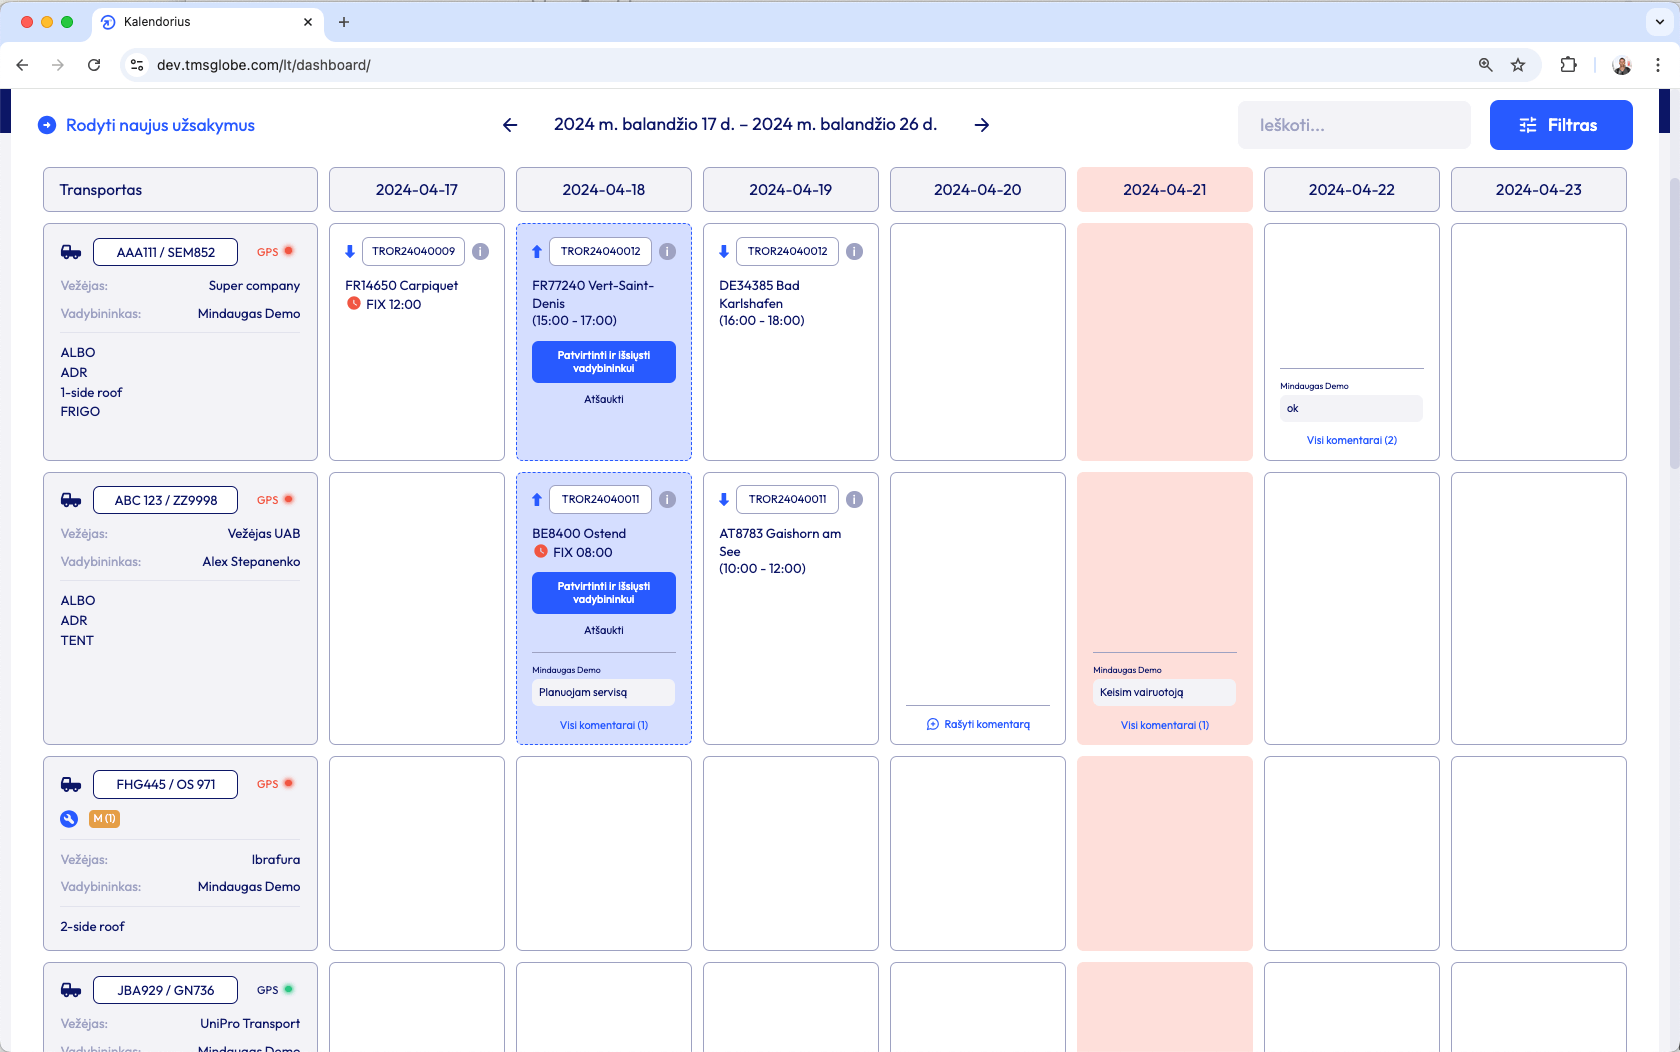Click green GPS indicator for JBA929 / GN736
Image resolution: width=1680 pixels, height=1052 pixels.
pyautogui.click(x=288, y=990)
